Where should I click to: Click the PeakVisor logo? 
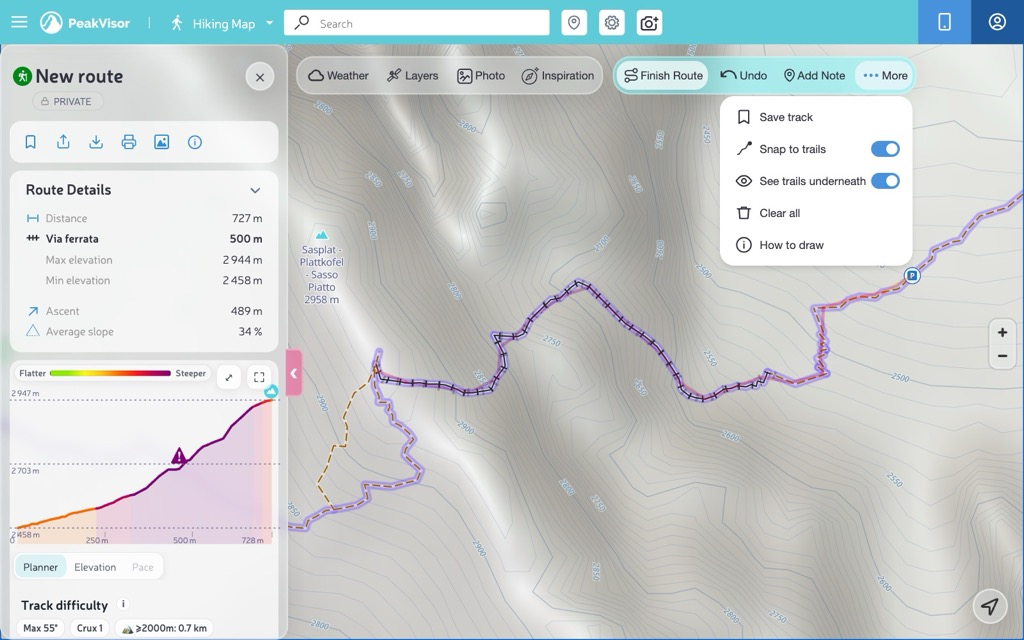[85, 23]
